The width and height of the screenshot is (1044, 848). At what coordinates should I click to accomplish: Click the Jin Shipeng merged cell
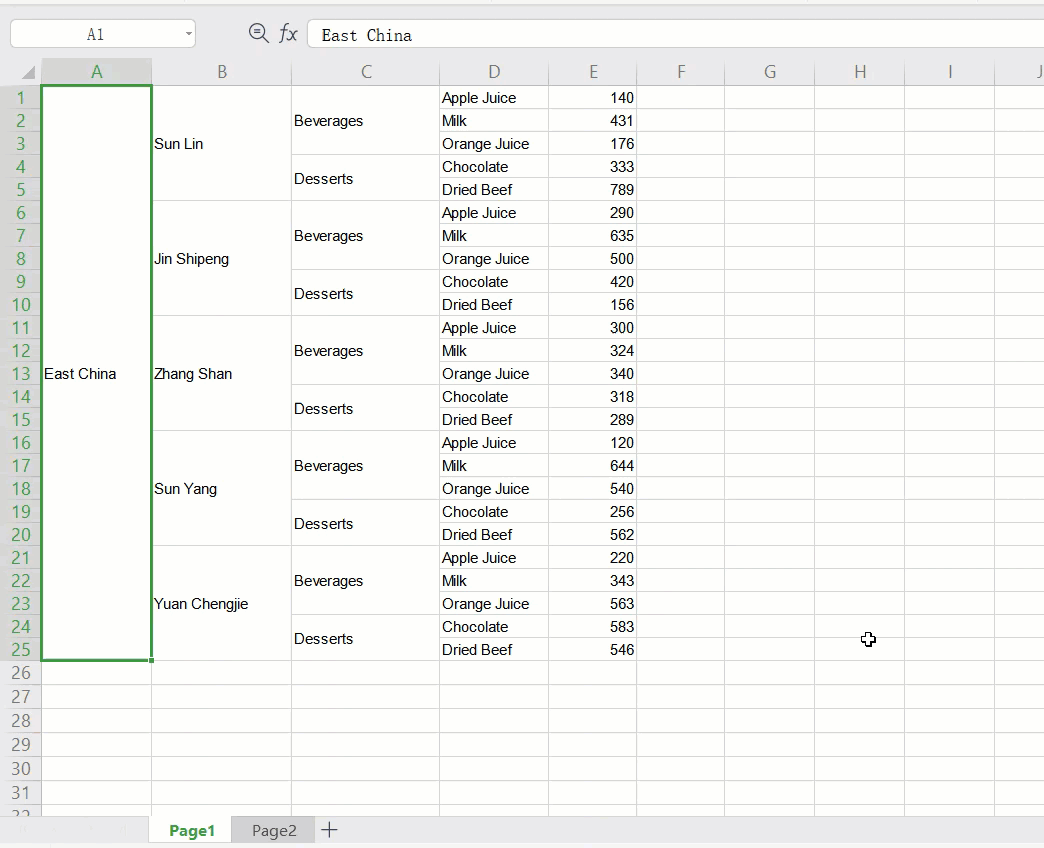pos(222,259)
